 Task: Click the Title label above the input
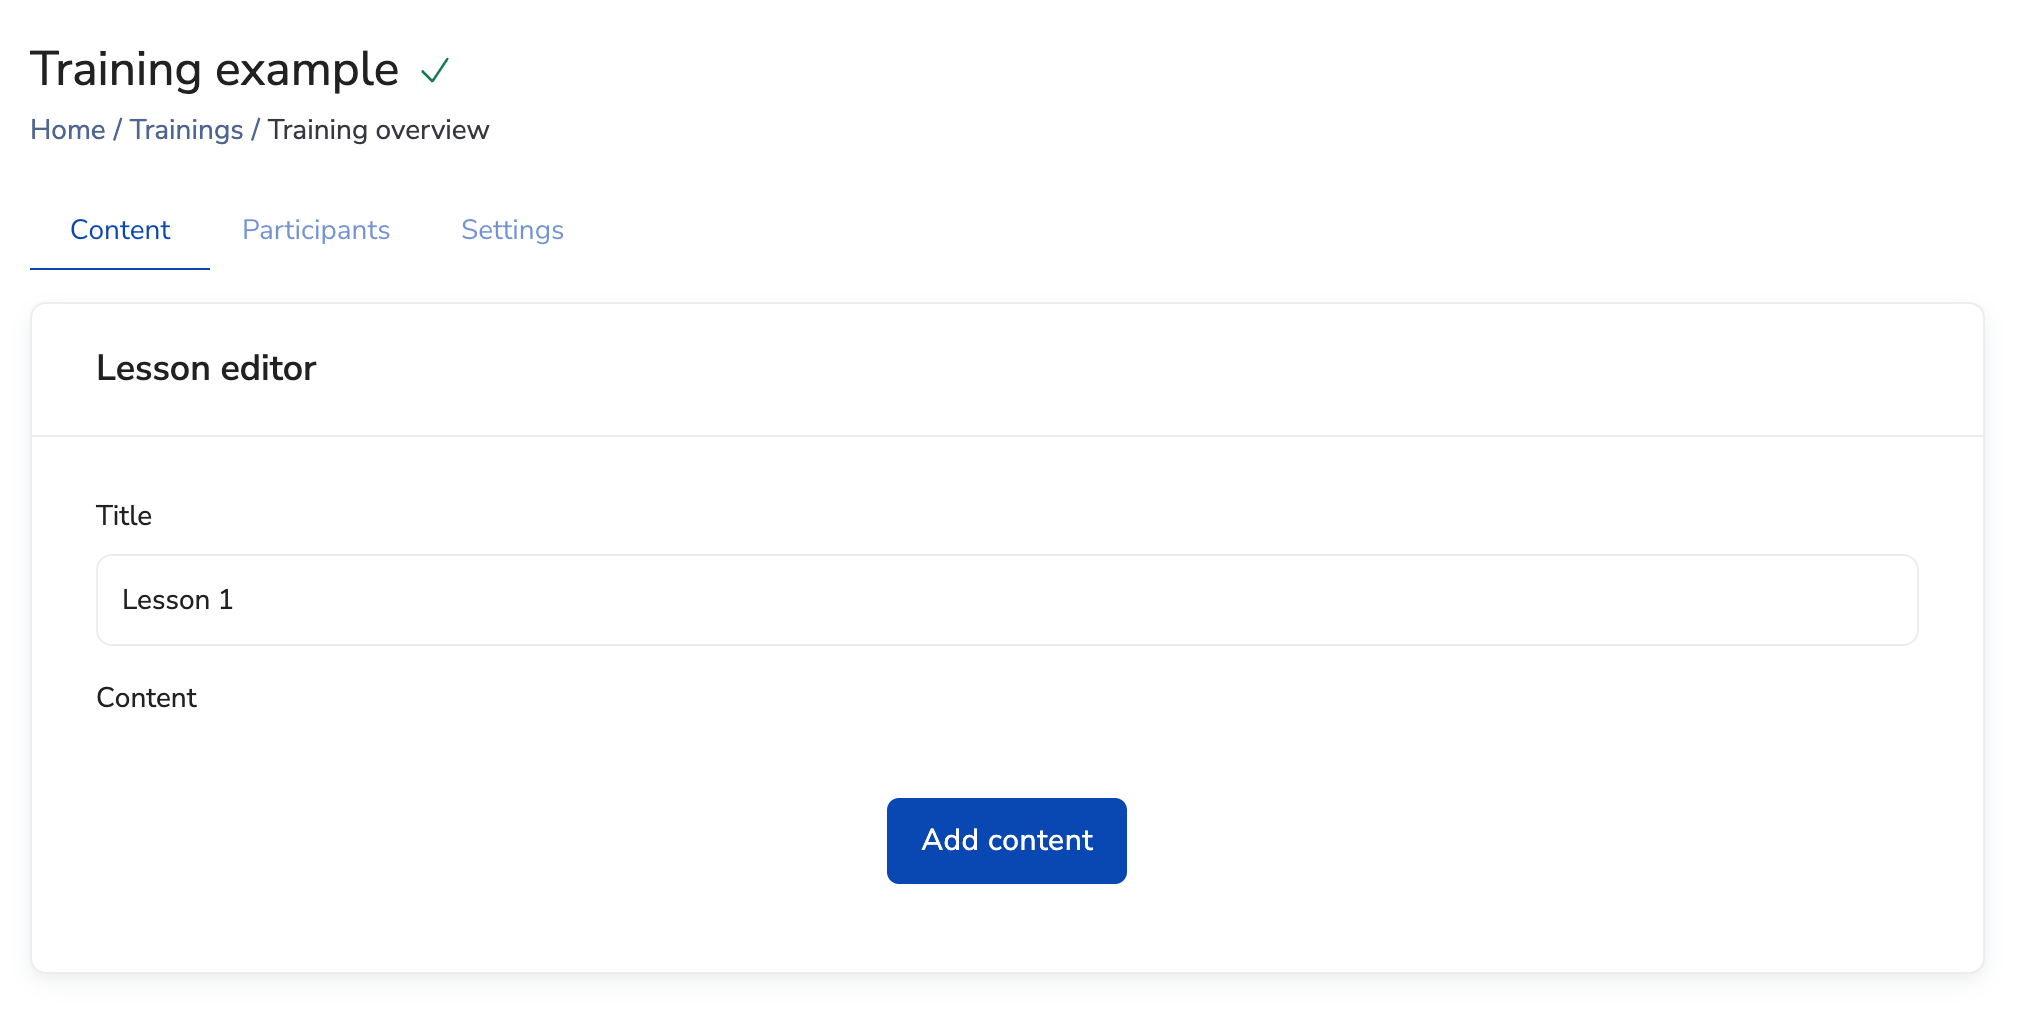pyautogui.click(x=124, y=515)
